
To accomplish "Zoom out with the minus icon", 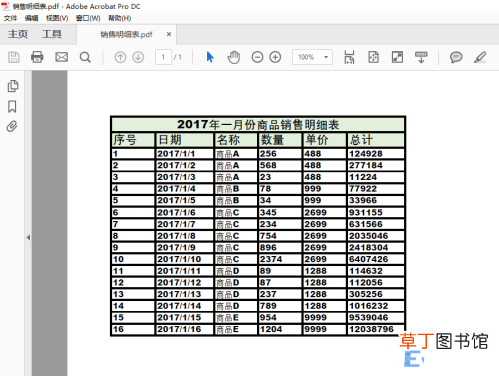I will click(x=257, y=57).
